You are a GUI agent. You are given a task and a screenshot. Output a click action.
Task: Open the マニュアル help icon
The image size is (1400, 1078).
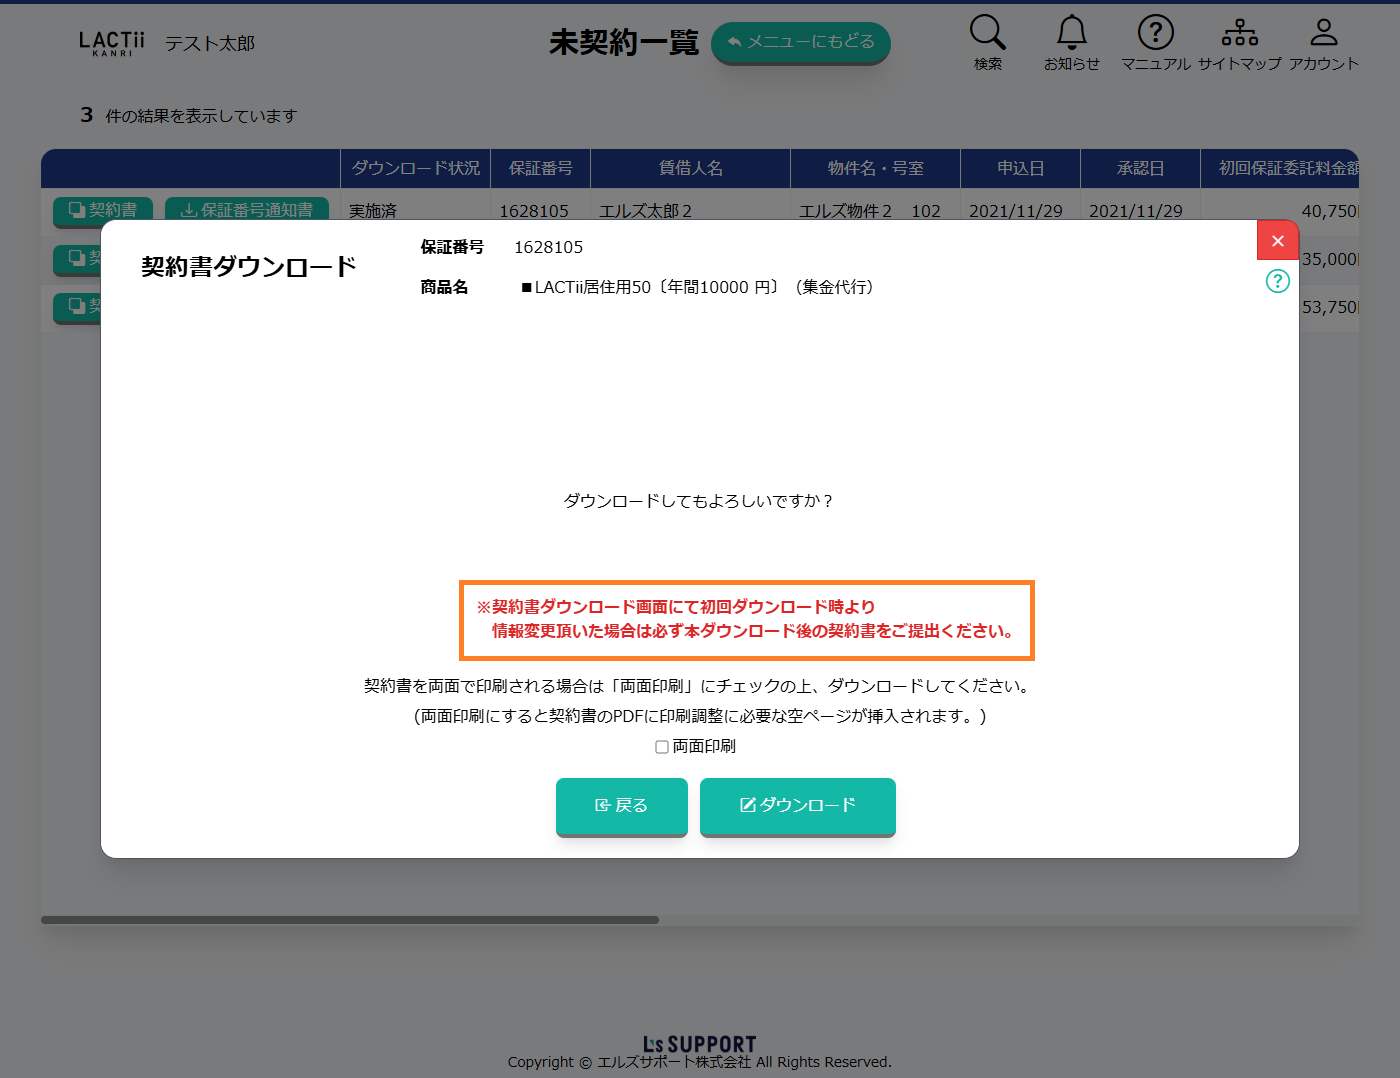tap(1155, 33)
